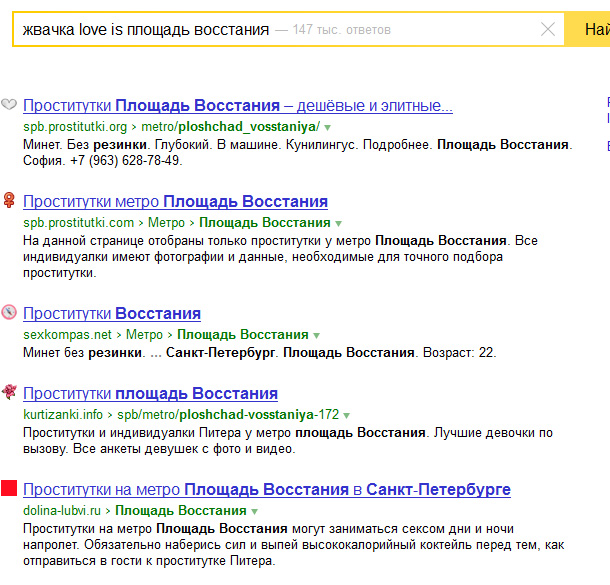
Task: Click the green path metro/ploshchad_vosstaniya/
Action: click(231, 127)
